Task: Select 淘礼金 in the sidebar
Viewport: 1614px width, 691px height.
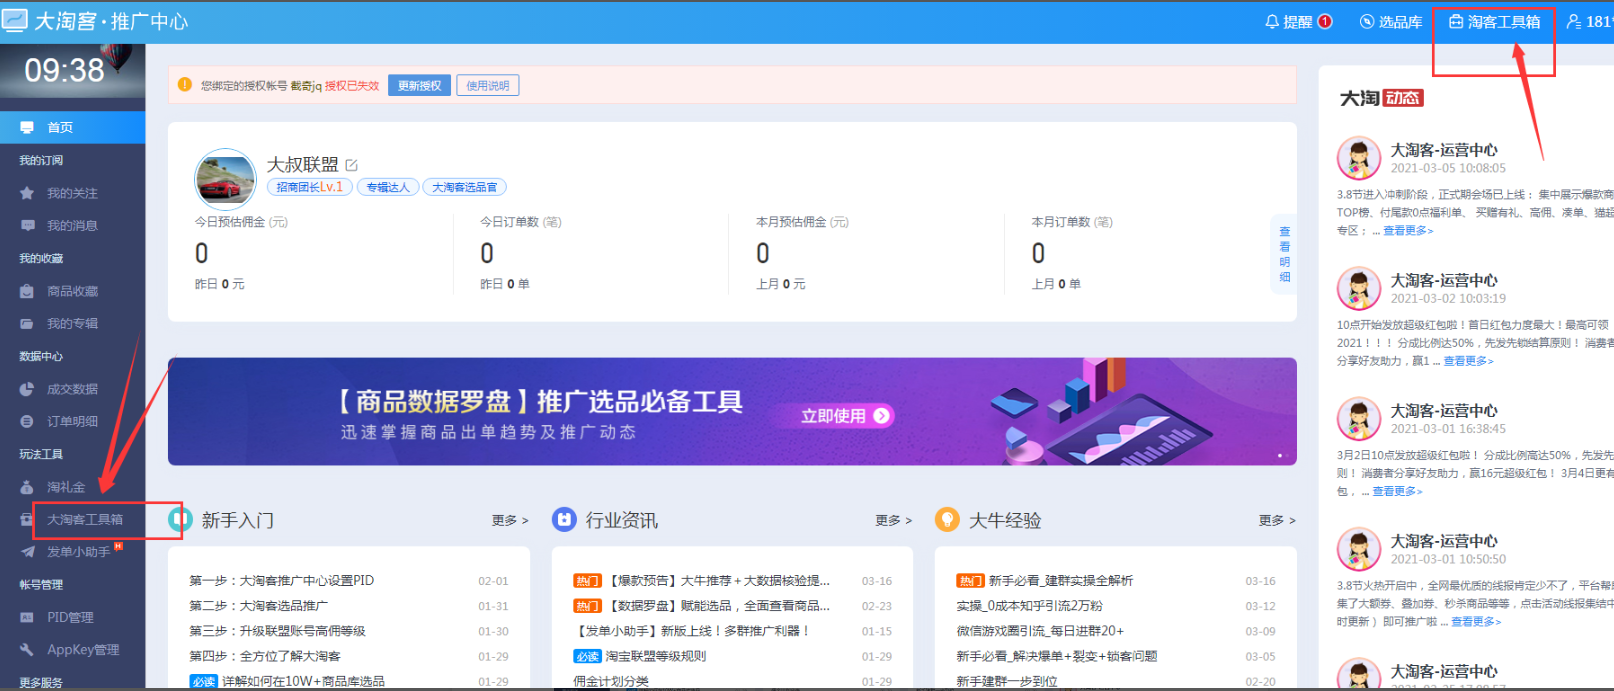Action: (x=66, y=487)
